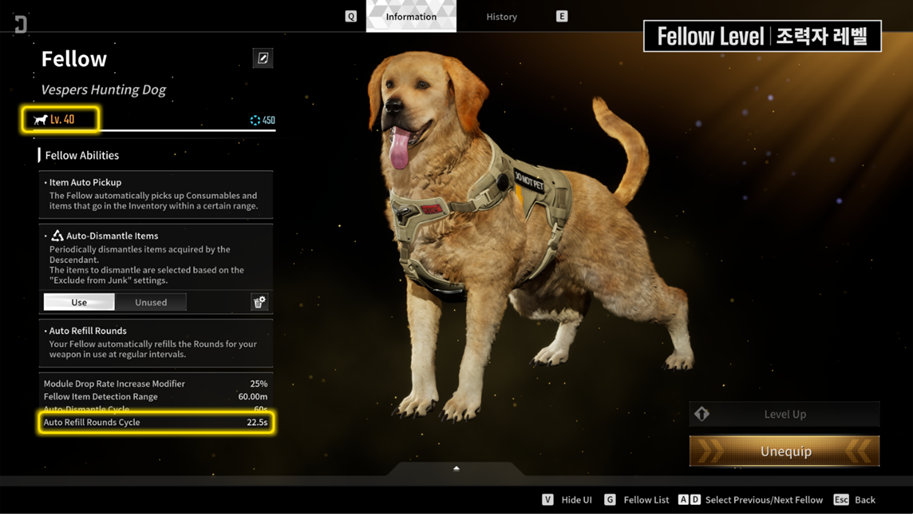Click the back logo icon at top-left

[20, 24]
